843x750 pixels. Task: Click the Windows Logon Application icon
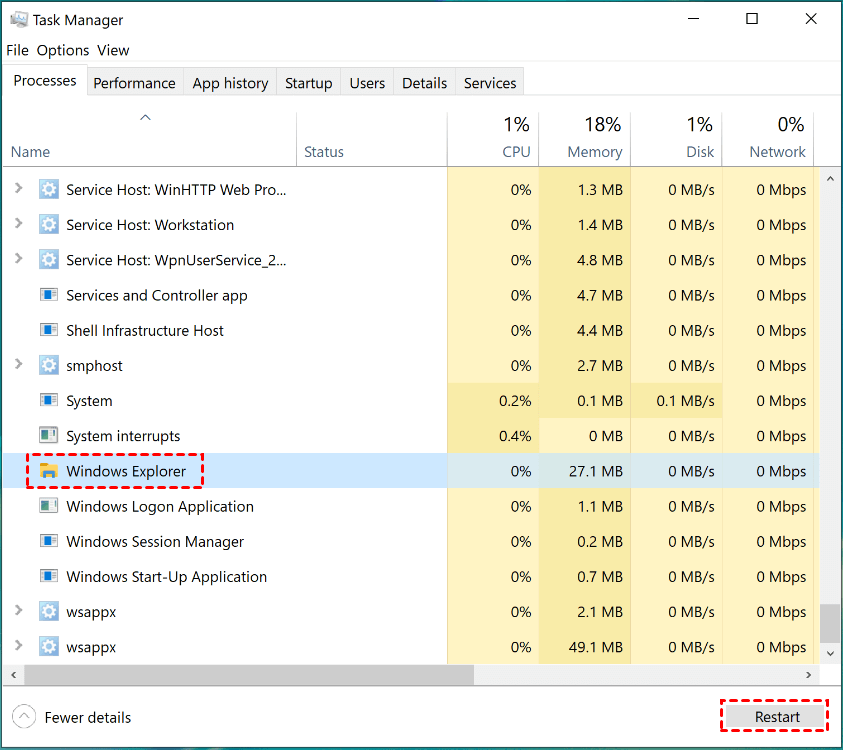pyautogui.click(x=49, y=506)
